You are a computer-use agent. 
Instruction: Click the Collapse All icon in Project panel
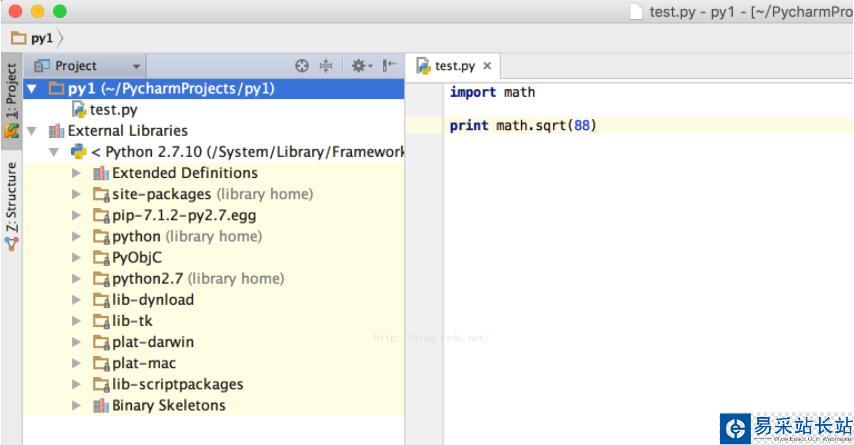click(326, 66)
